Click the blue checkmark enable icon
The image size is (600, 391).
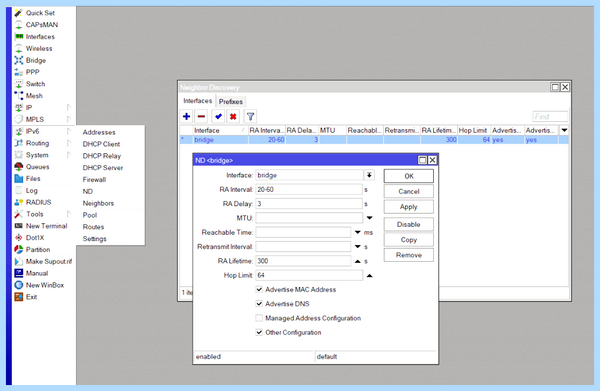218,116
